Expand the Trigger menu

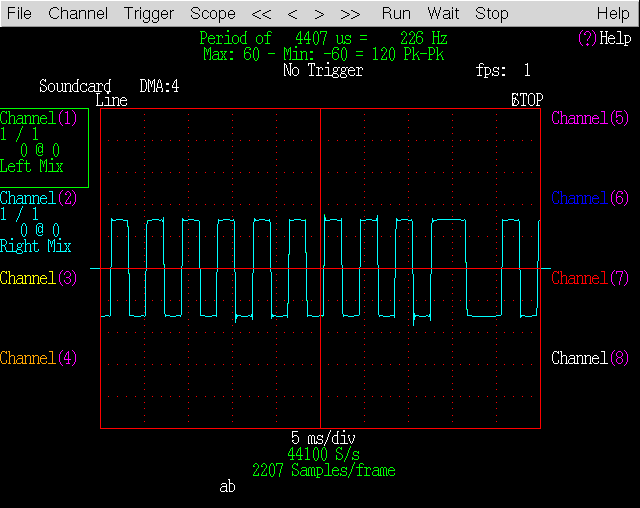(149, 14)
